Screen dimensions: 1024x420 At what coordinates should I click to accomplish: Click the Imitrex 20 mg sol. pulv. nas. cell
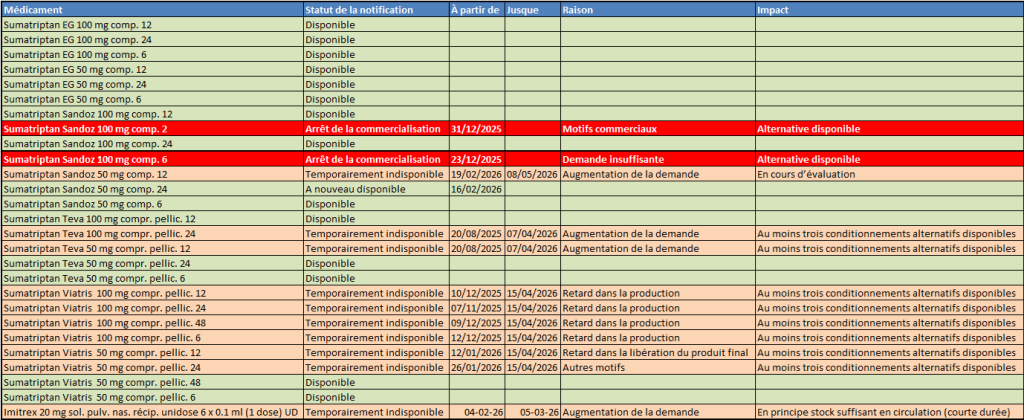click(150, 412)
